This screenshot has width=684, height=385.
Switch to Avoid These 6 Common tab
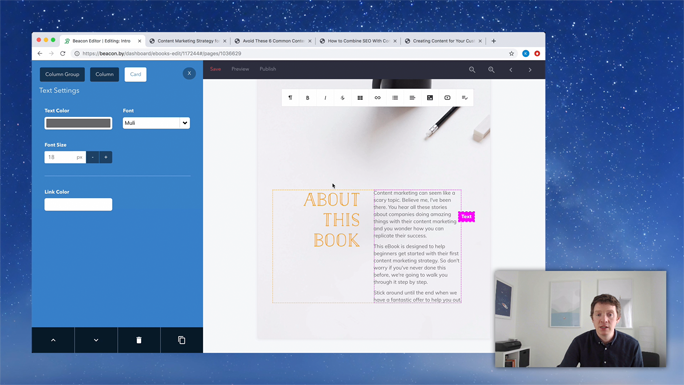273,41
